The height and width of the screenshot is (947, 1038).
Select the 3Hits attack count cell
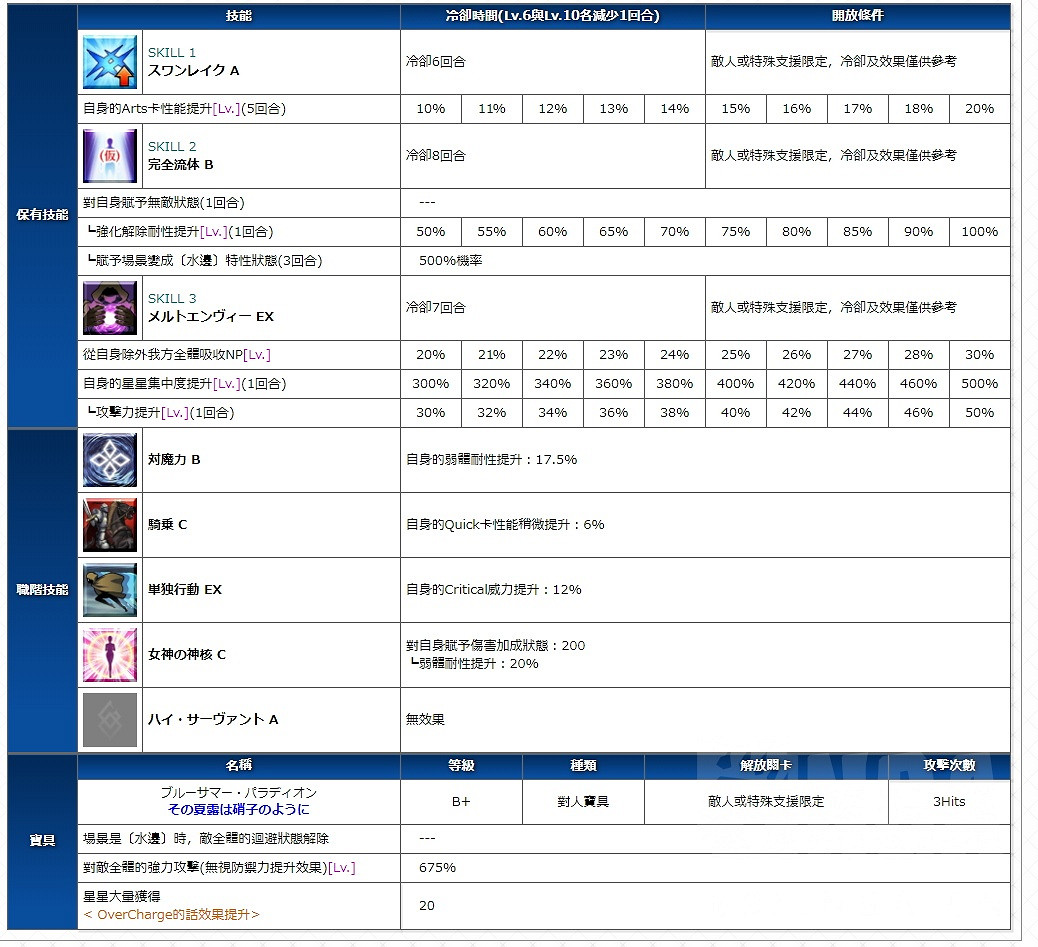948,801
